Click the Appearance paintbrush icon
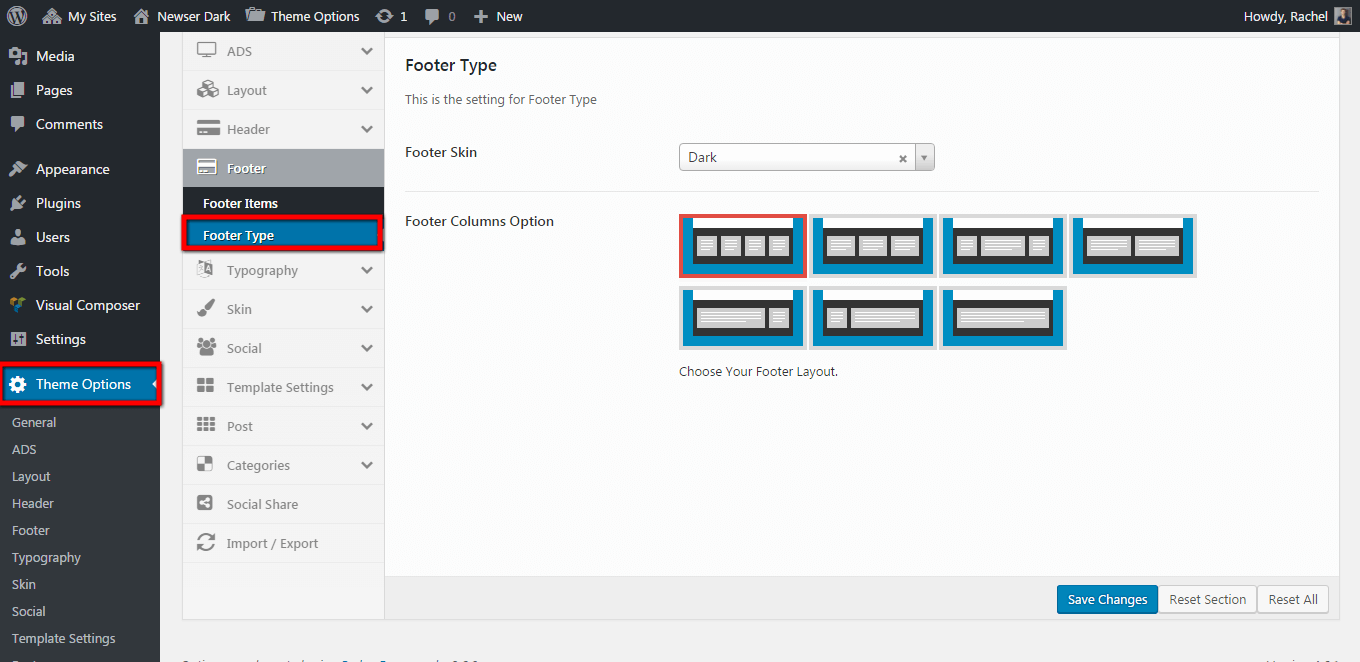1360x662 pixels. (x=18, y=169)
